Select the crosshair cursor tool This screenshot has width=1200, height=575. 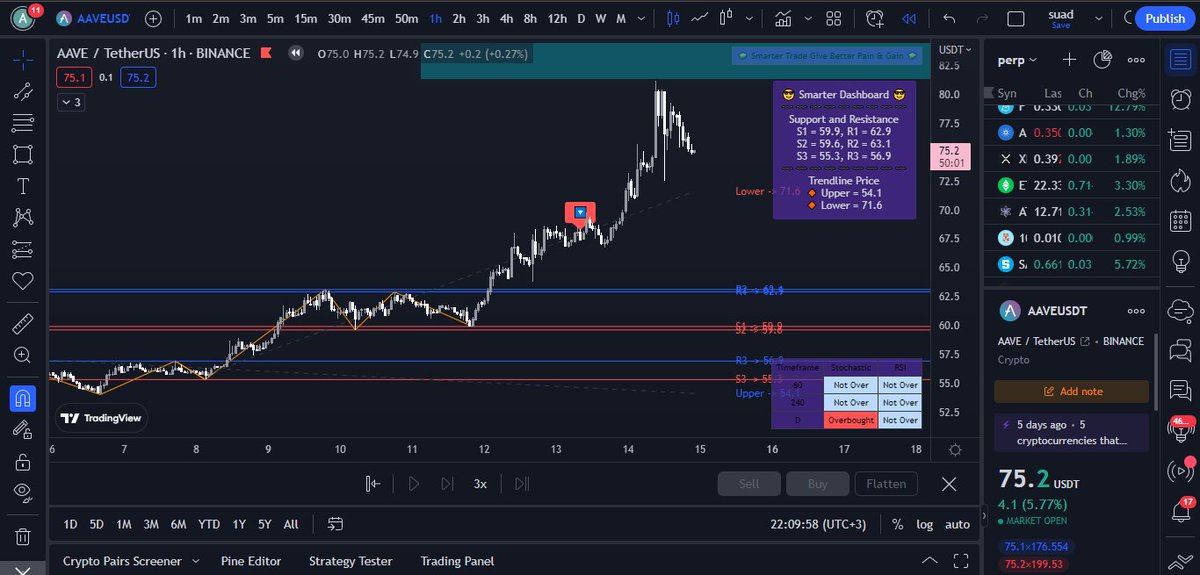(x=22, y=60)
